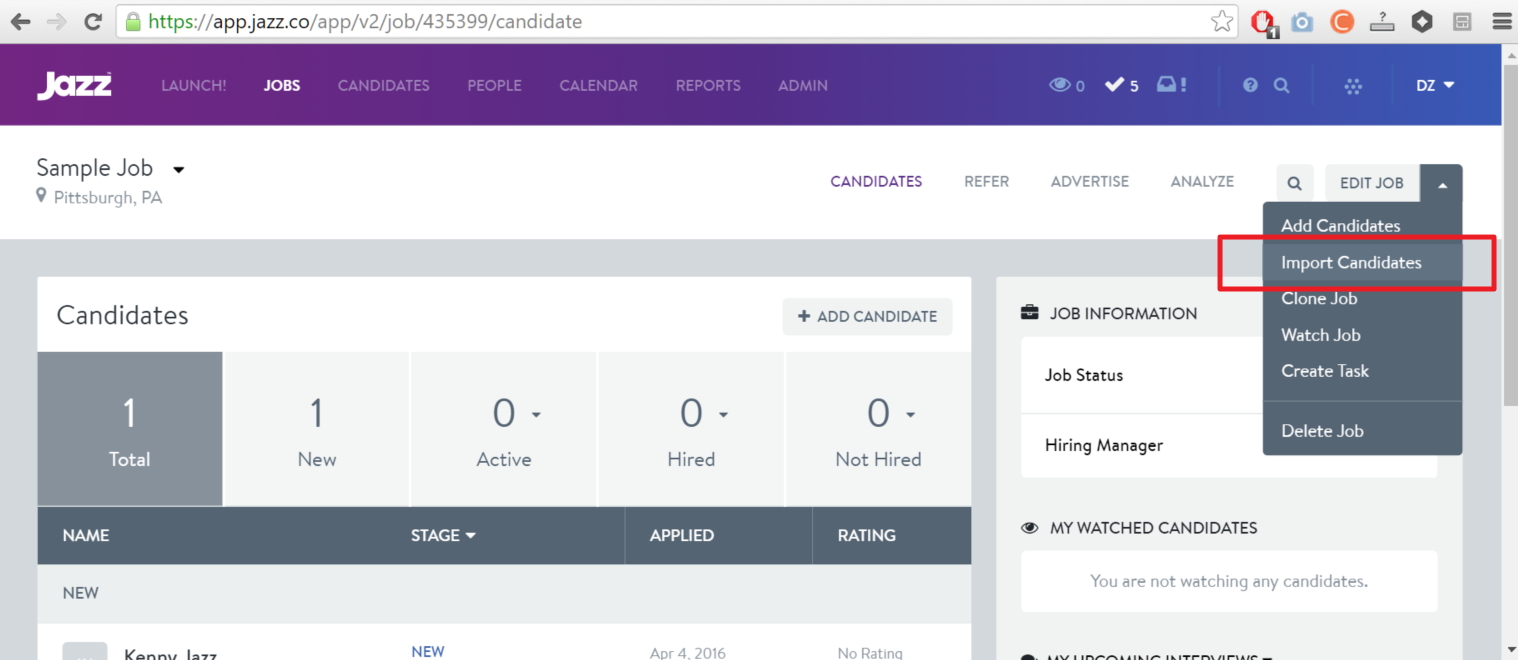Open the apps grid dots icon

[x=1353, y=86]
